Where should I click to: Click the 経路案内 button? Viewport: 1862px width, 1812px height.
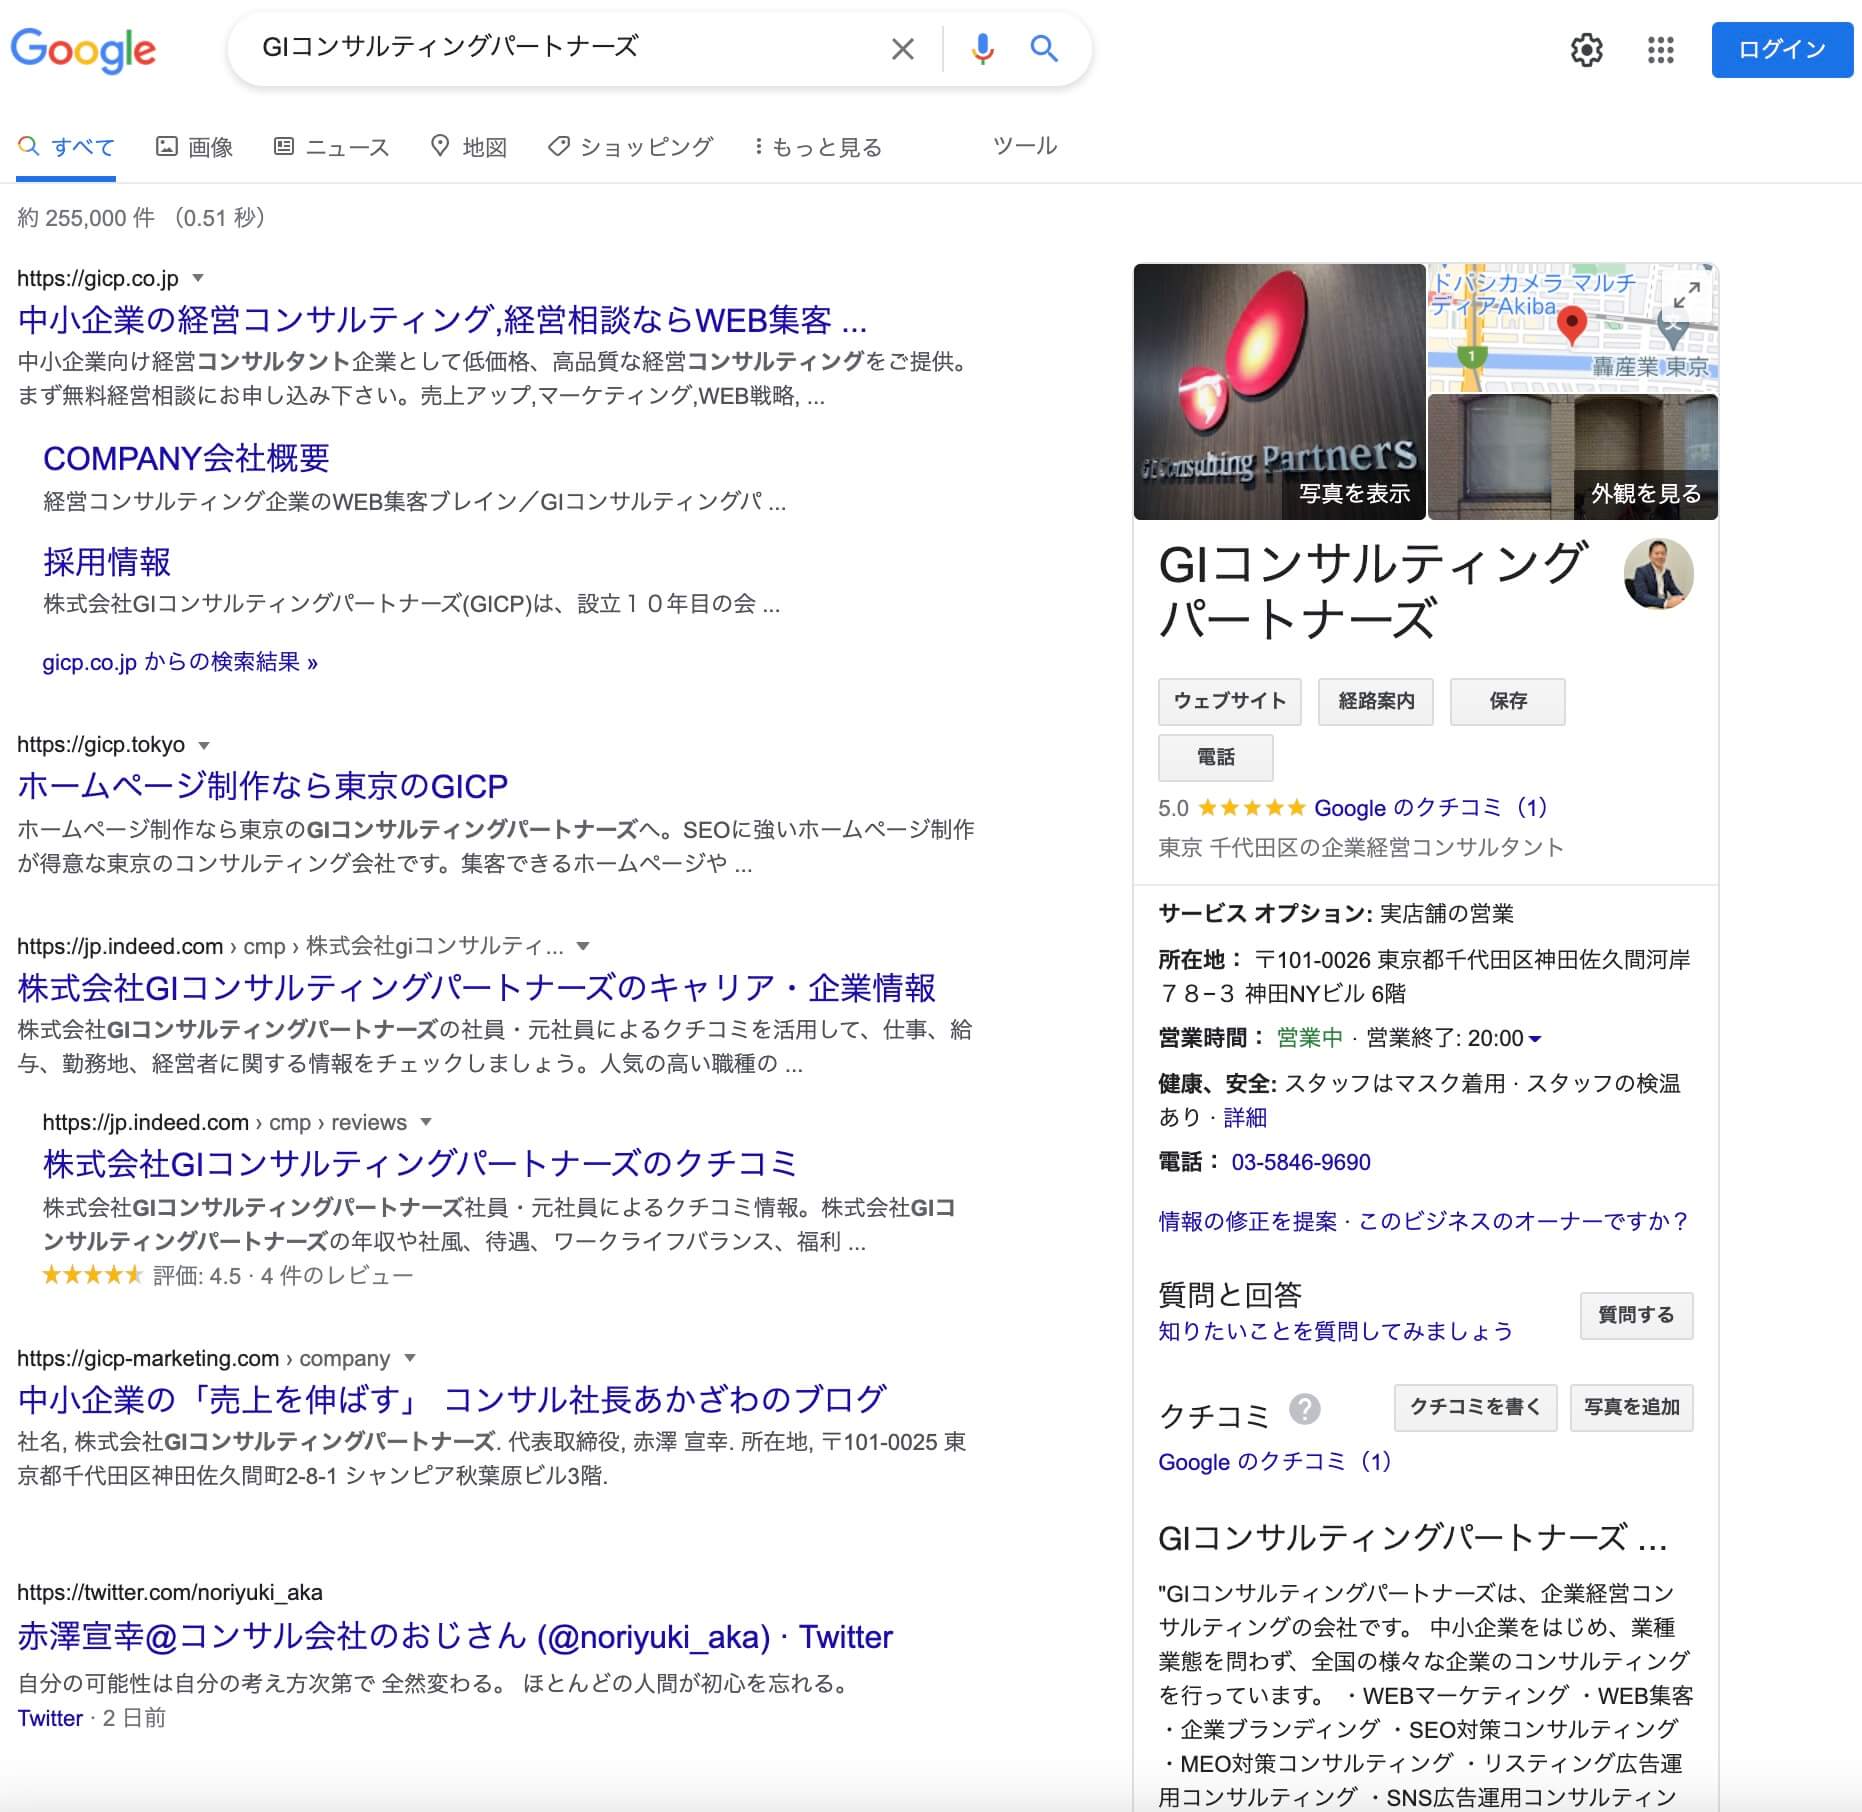tap(1376, 702)
